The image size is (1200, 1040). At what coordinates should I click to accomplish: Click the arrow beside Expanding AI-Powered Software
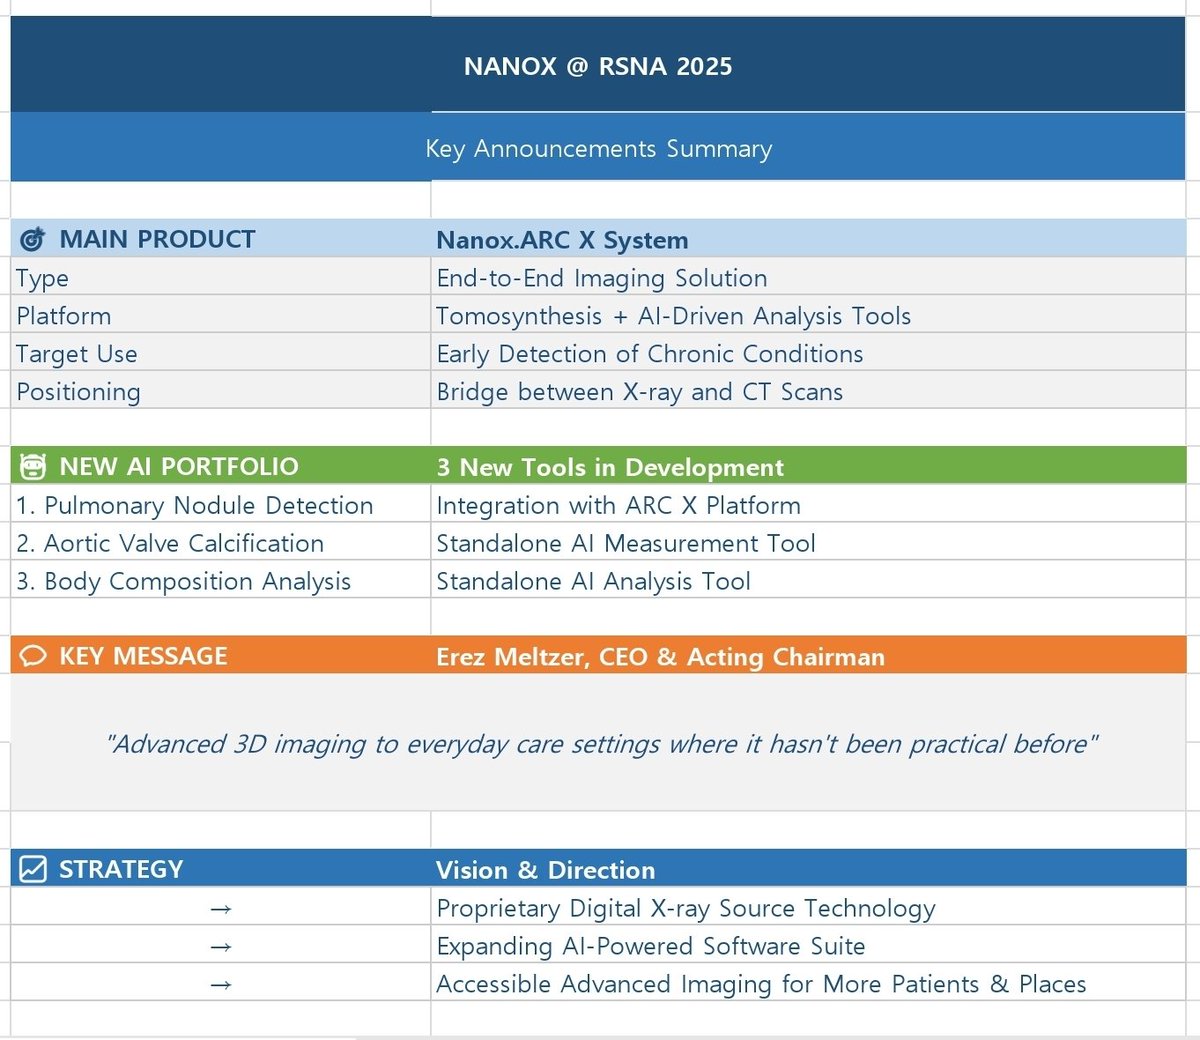(221, 947)
